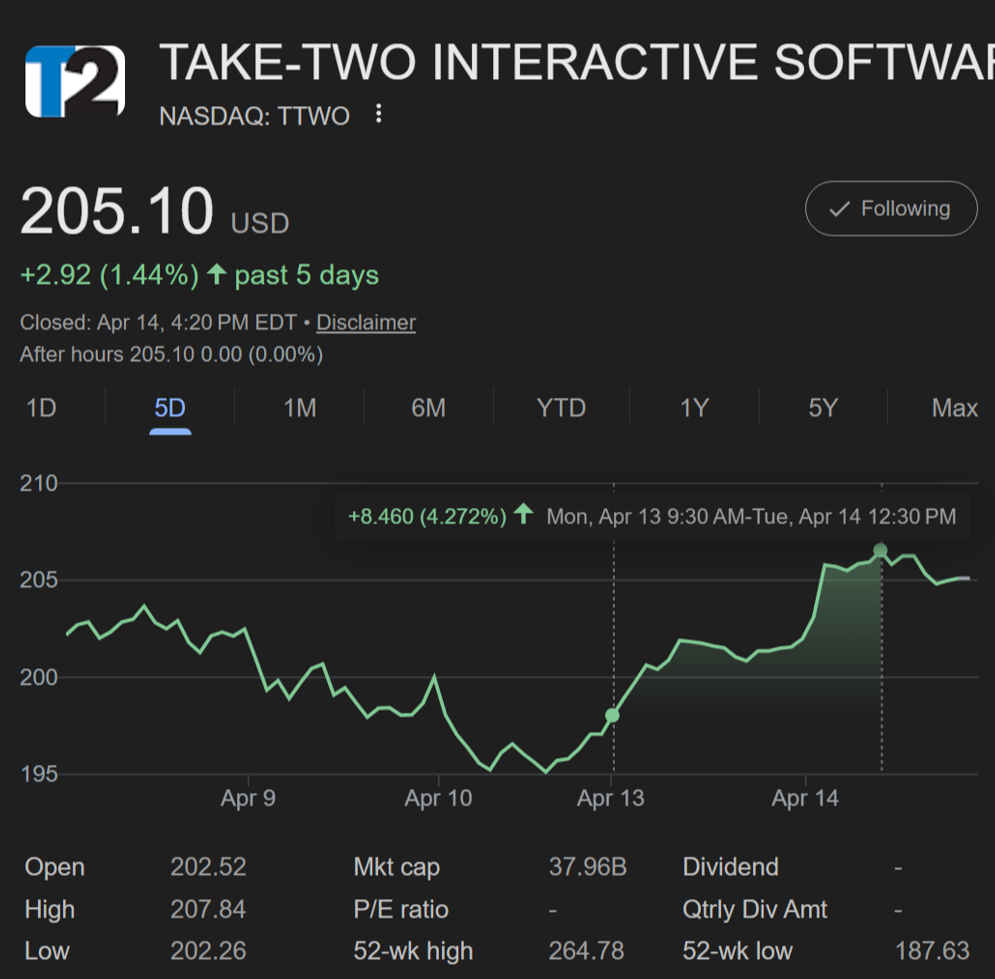The width and height of the screenshot is (995, 979).
Task: Click the After hours 205.10 line
Action: coord(171,354)
